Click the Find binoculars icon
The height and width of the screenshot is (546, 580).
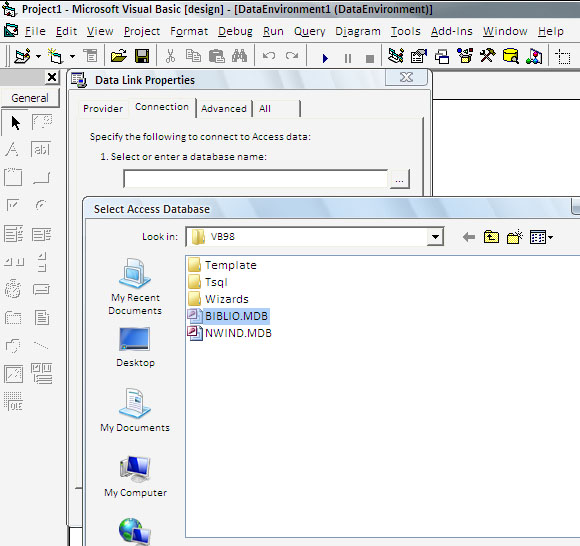point(239,56)
